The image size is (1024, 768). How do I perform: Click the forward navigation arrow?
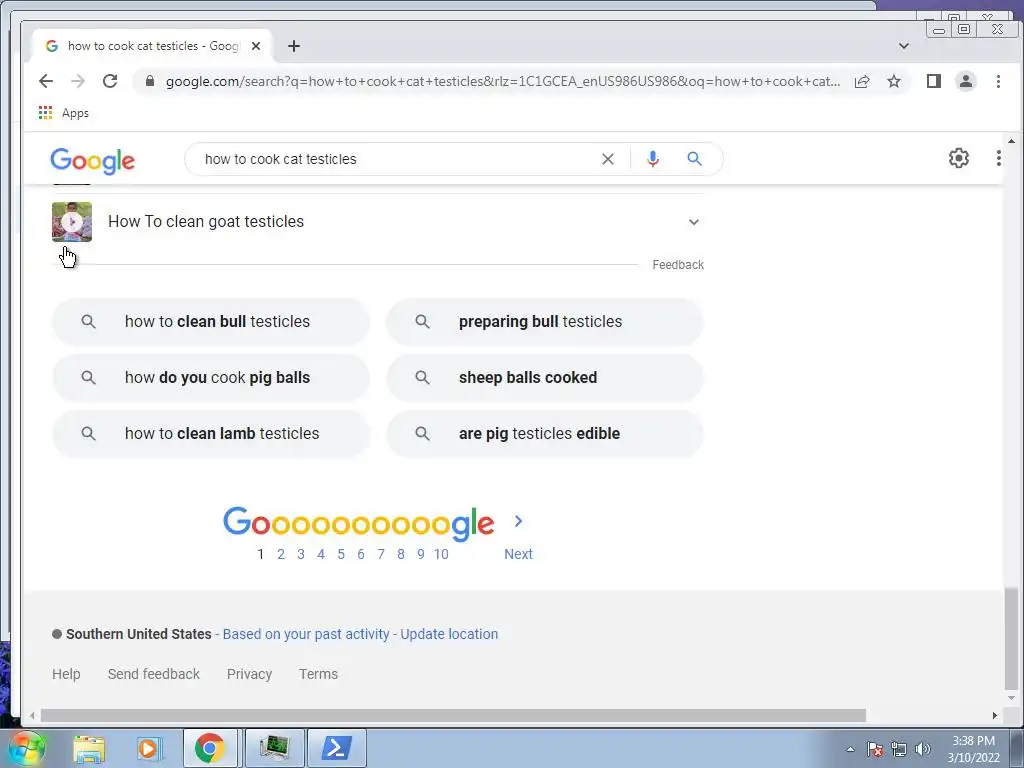tap(78, 81)
